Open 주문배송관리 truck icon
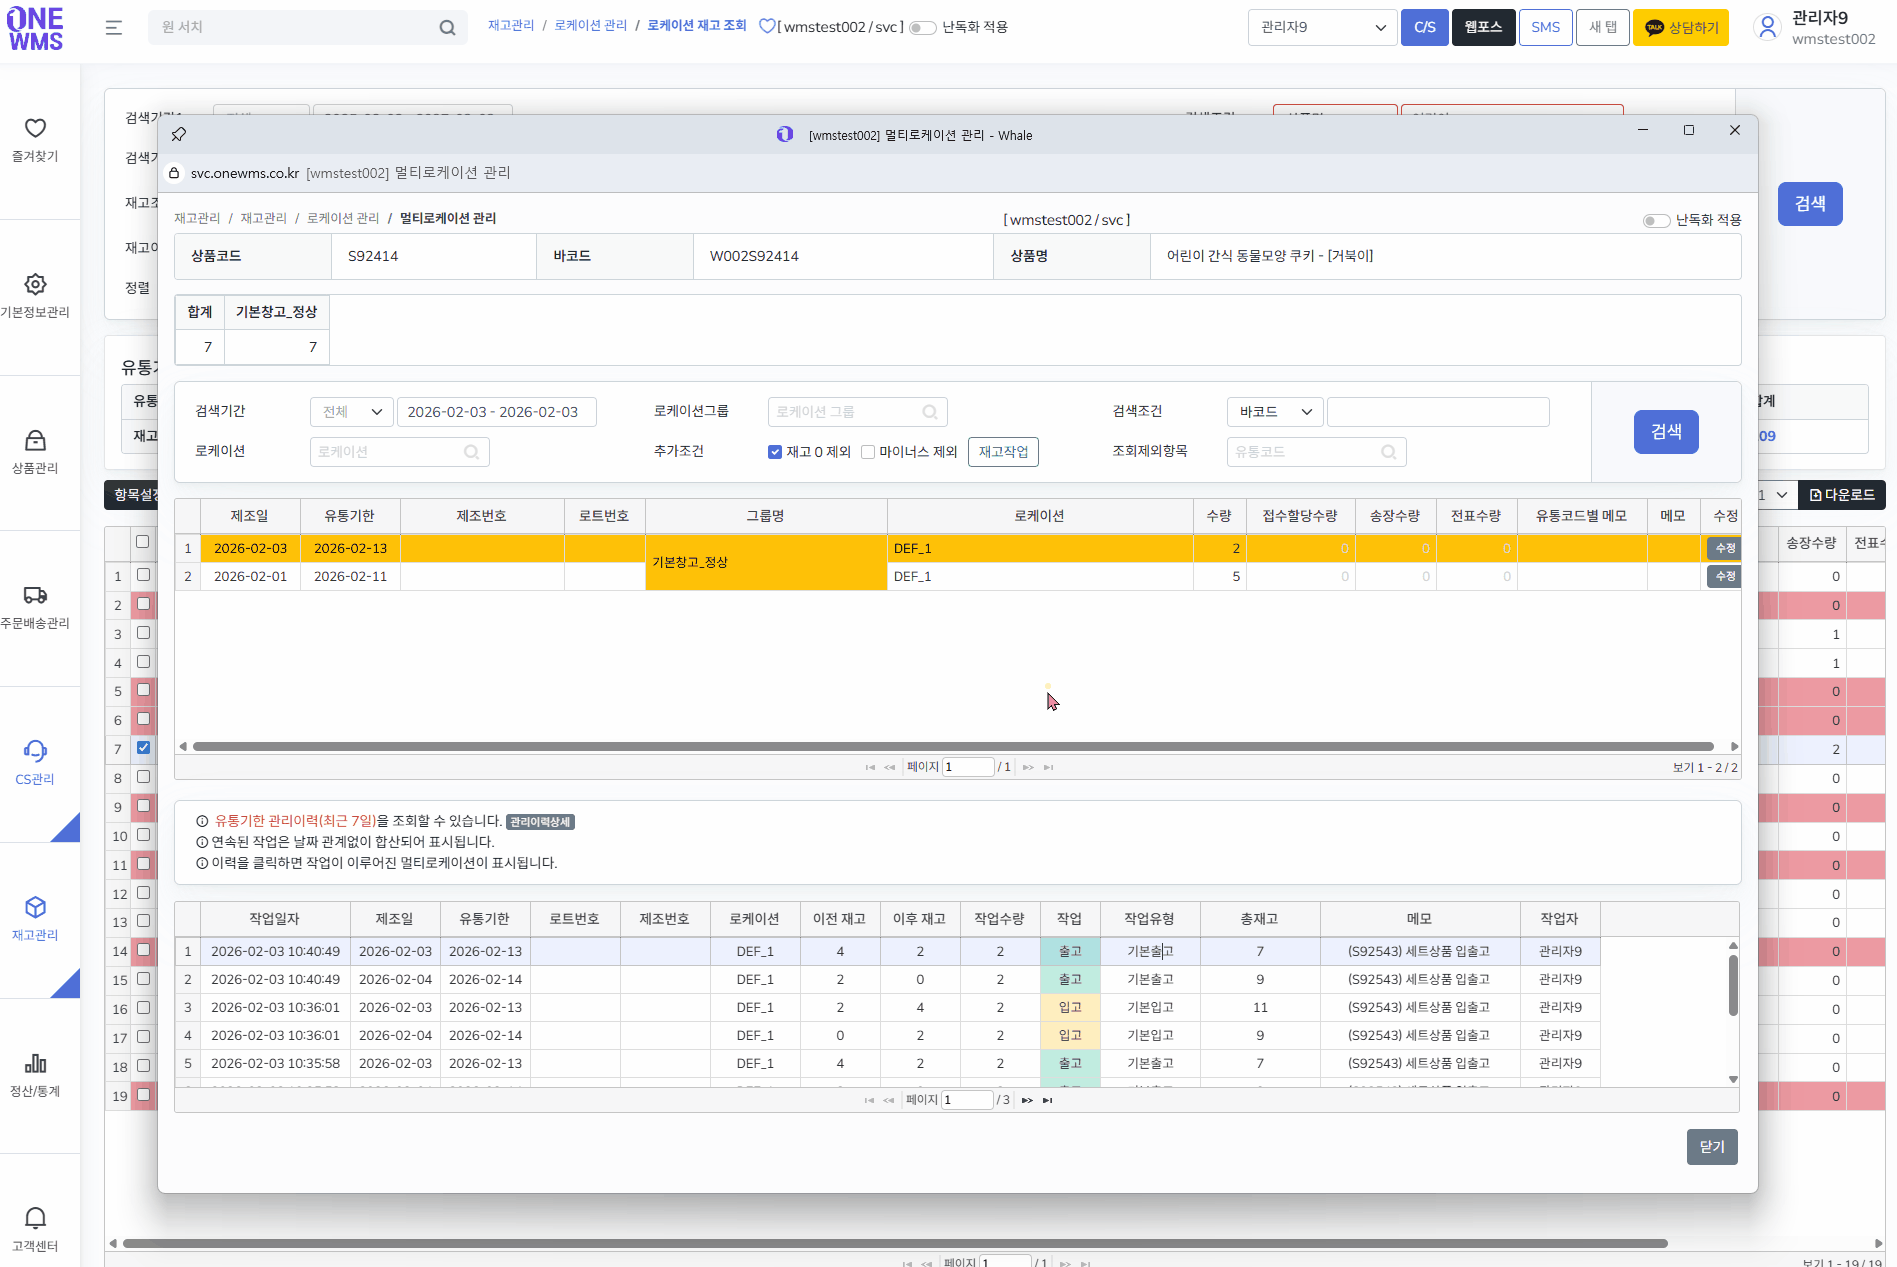1897x1267 pixels. click(x=35, y=596)
